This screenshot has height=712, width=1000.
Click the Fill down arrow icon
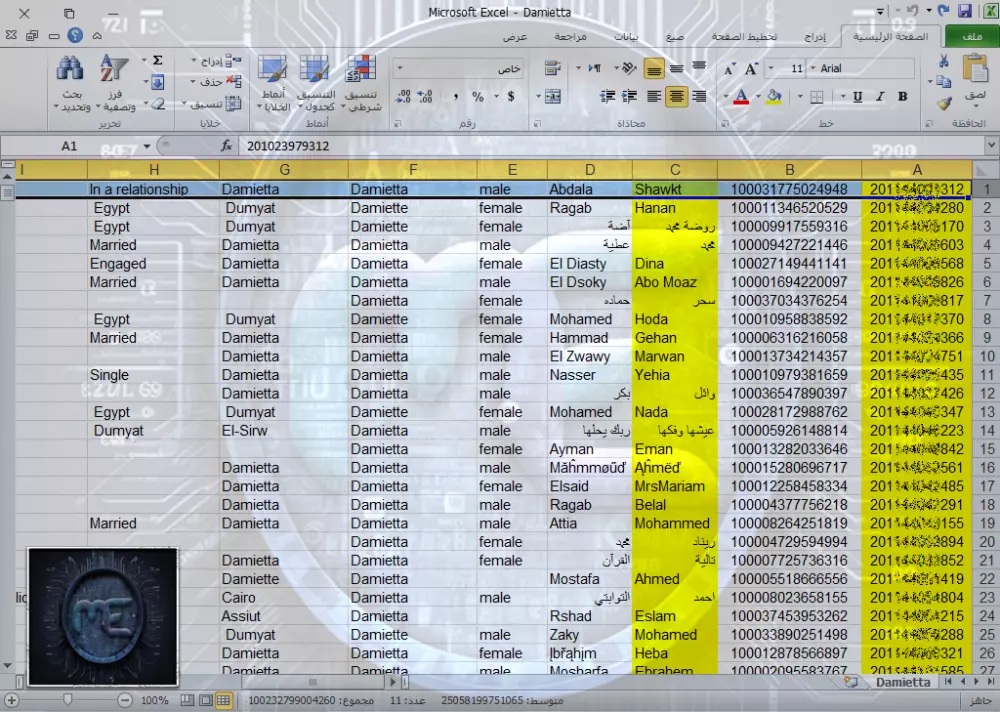point(158,82)
